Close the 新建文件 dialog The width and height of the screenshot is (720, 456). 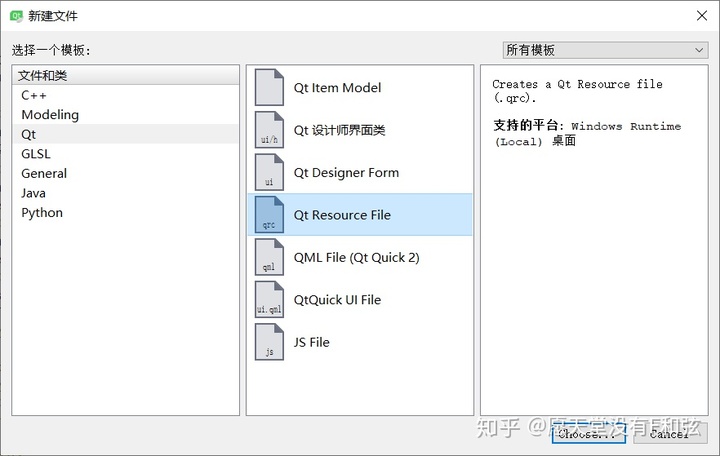click(702, 16)
